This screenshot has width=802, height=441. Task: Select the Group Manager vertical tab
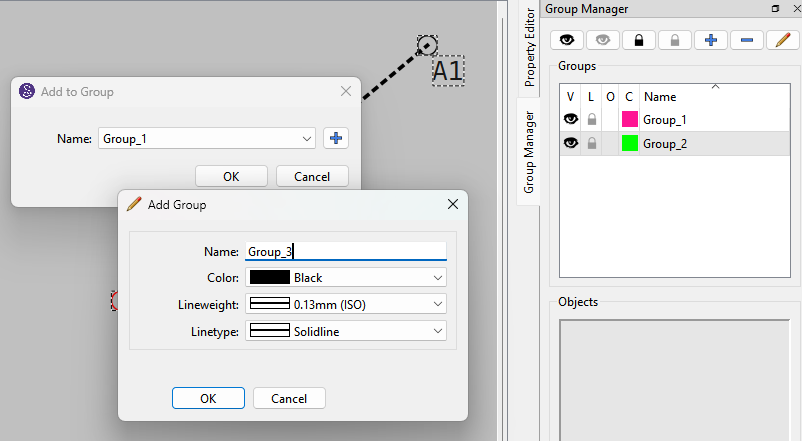pos(529,152)
